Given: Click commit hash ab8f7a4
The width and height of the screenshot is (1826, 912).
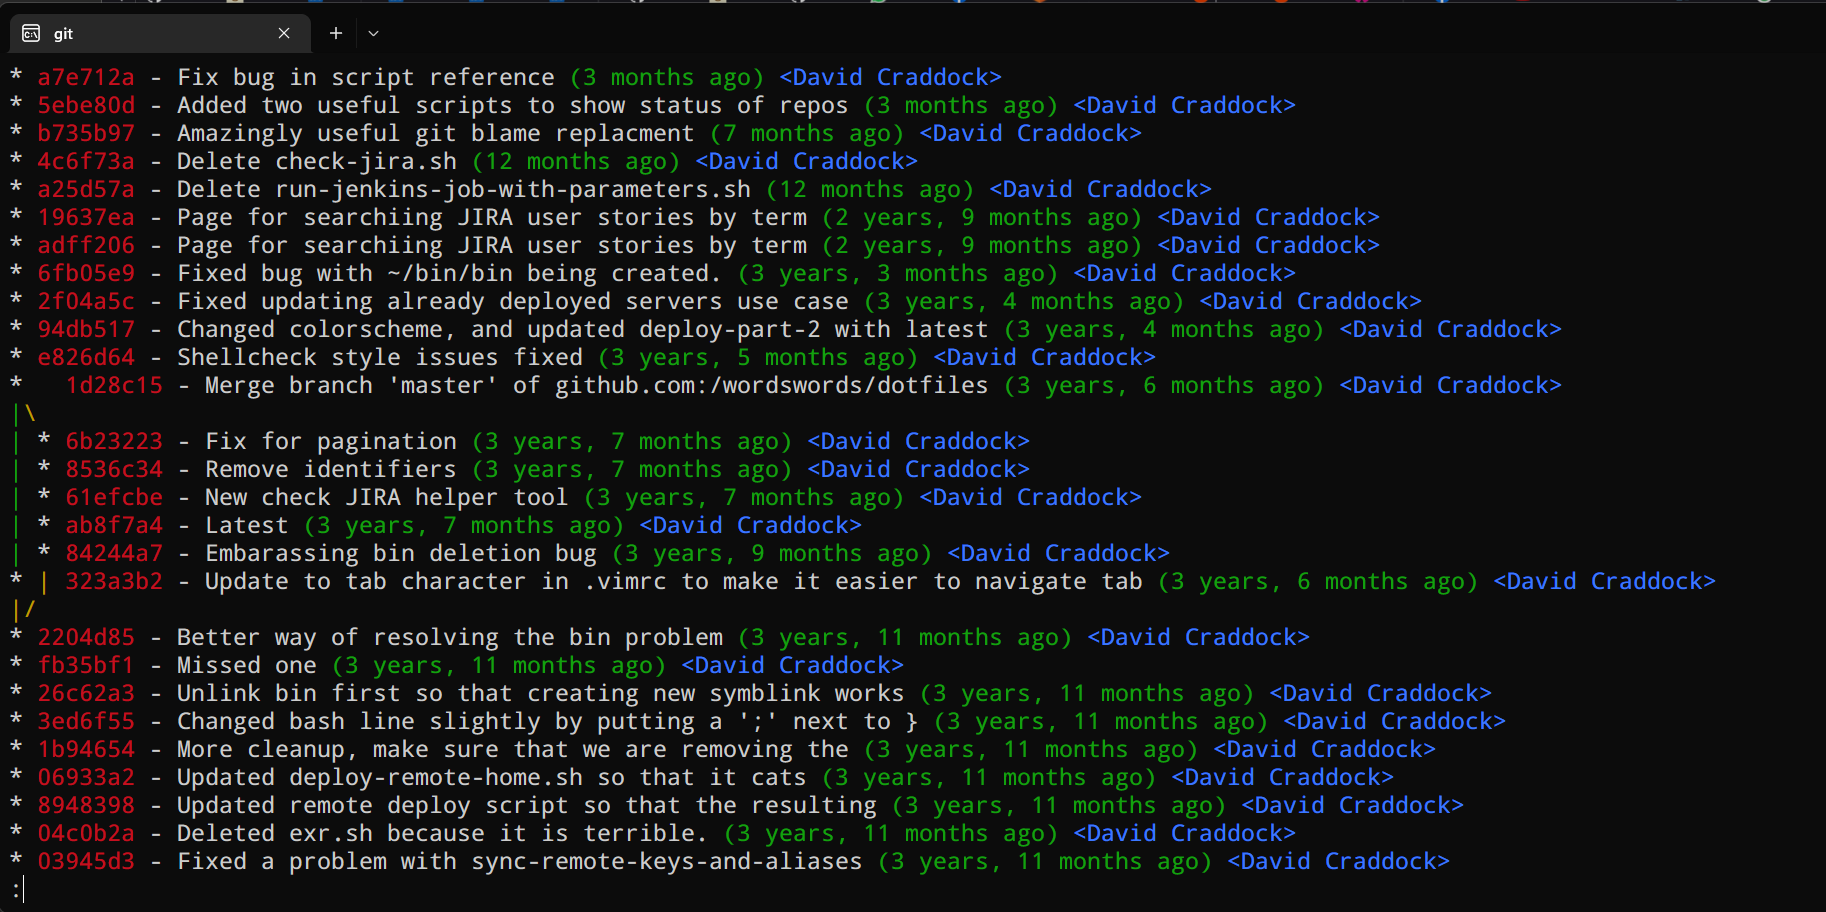Looking at the screenshot, I should pyautogui.click(x=114, y=525).
